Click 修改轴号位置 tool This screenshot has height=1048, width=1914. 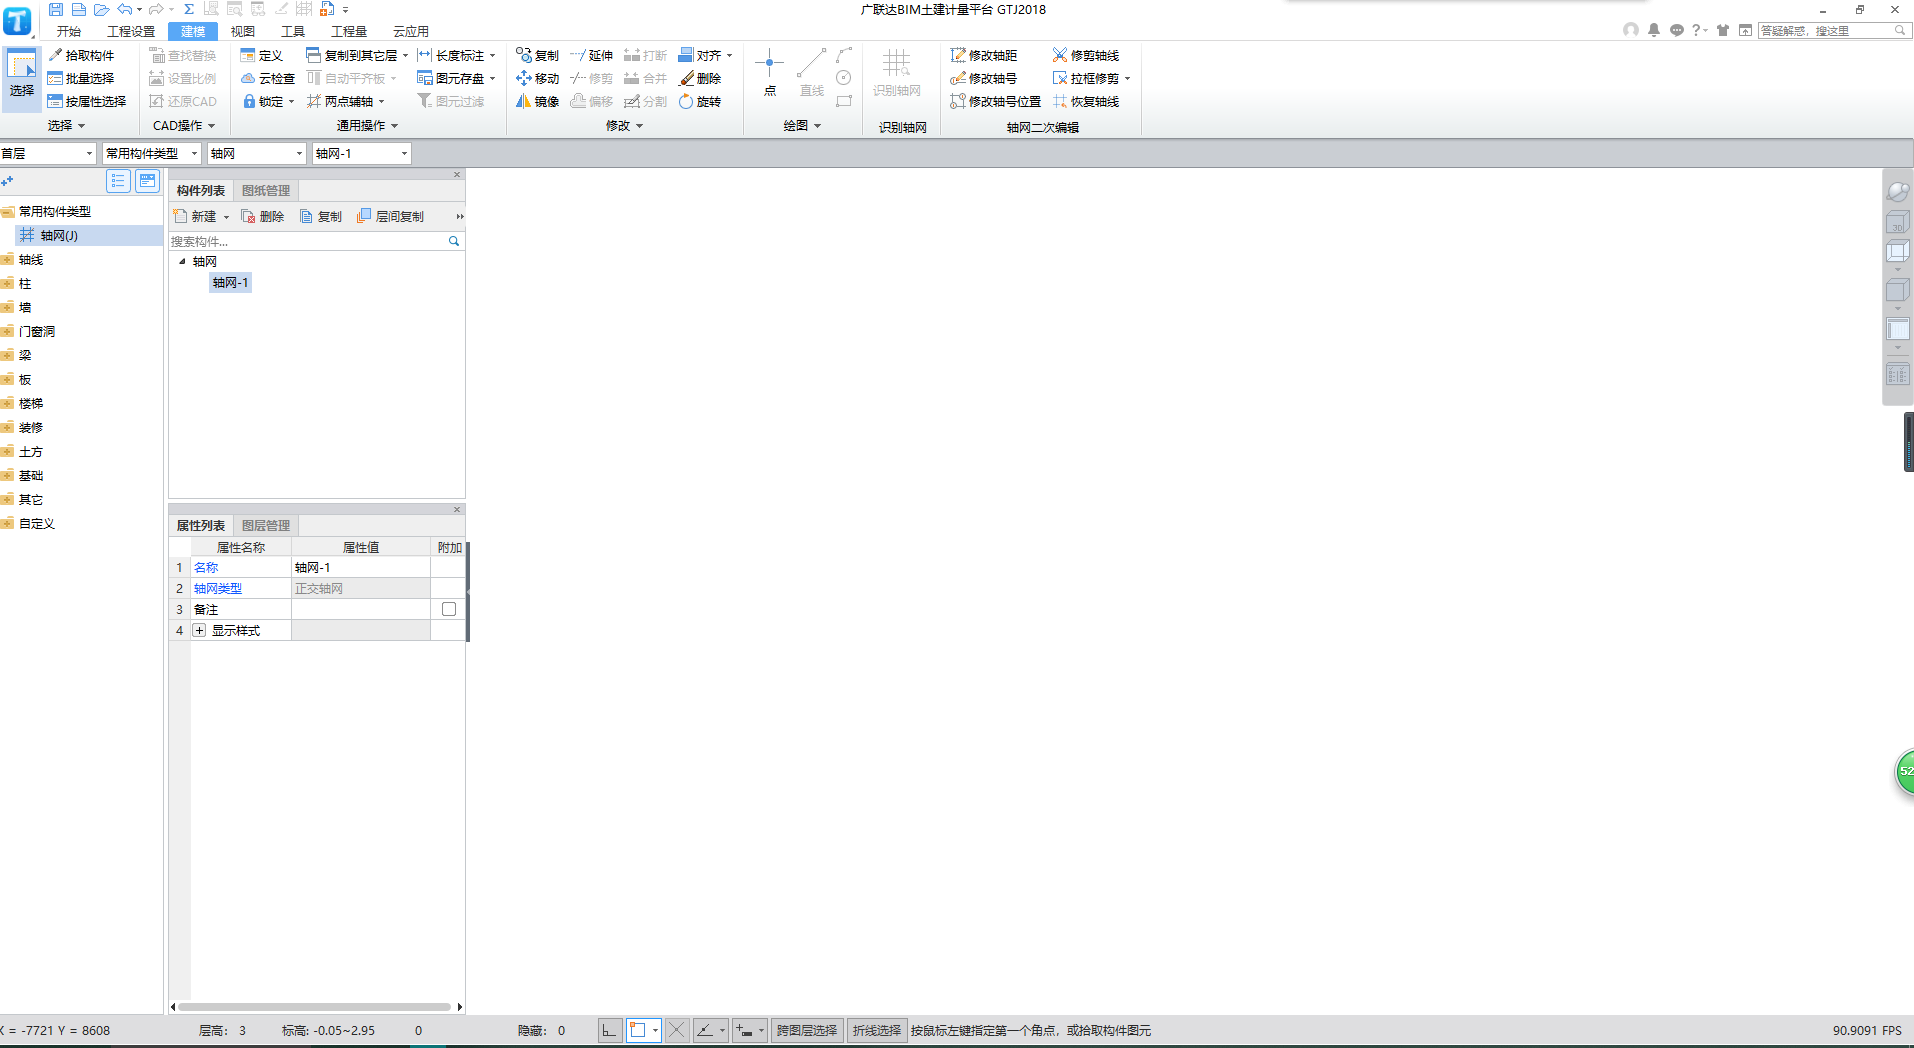996,101
